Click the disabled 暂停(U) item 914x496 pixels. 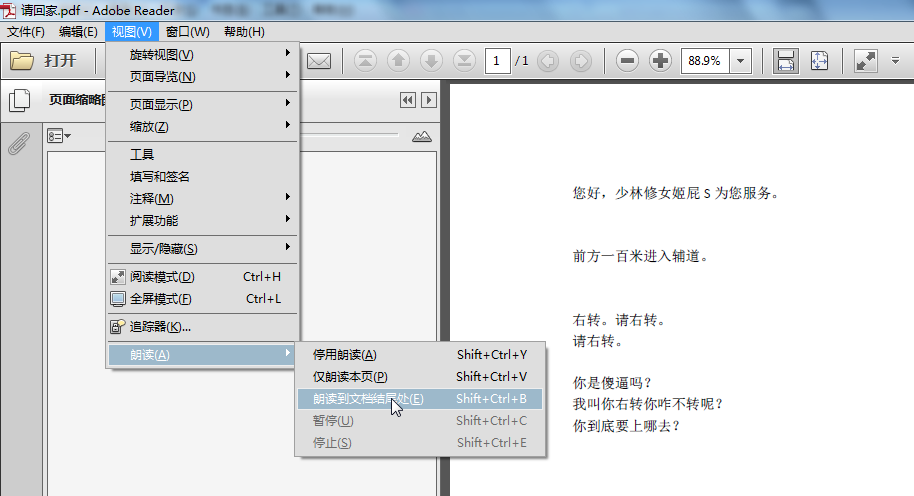click(x=420, y=421)
